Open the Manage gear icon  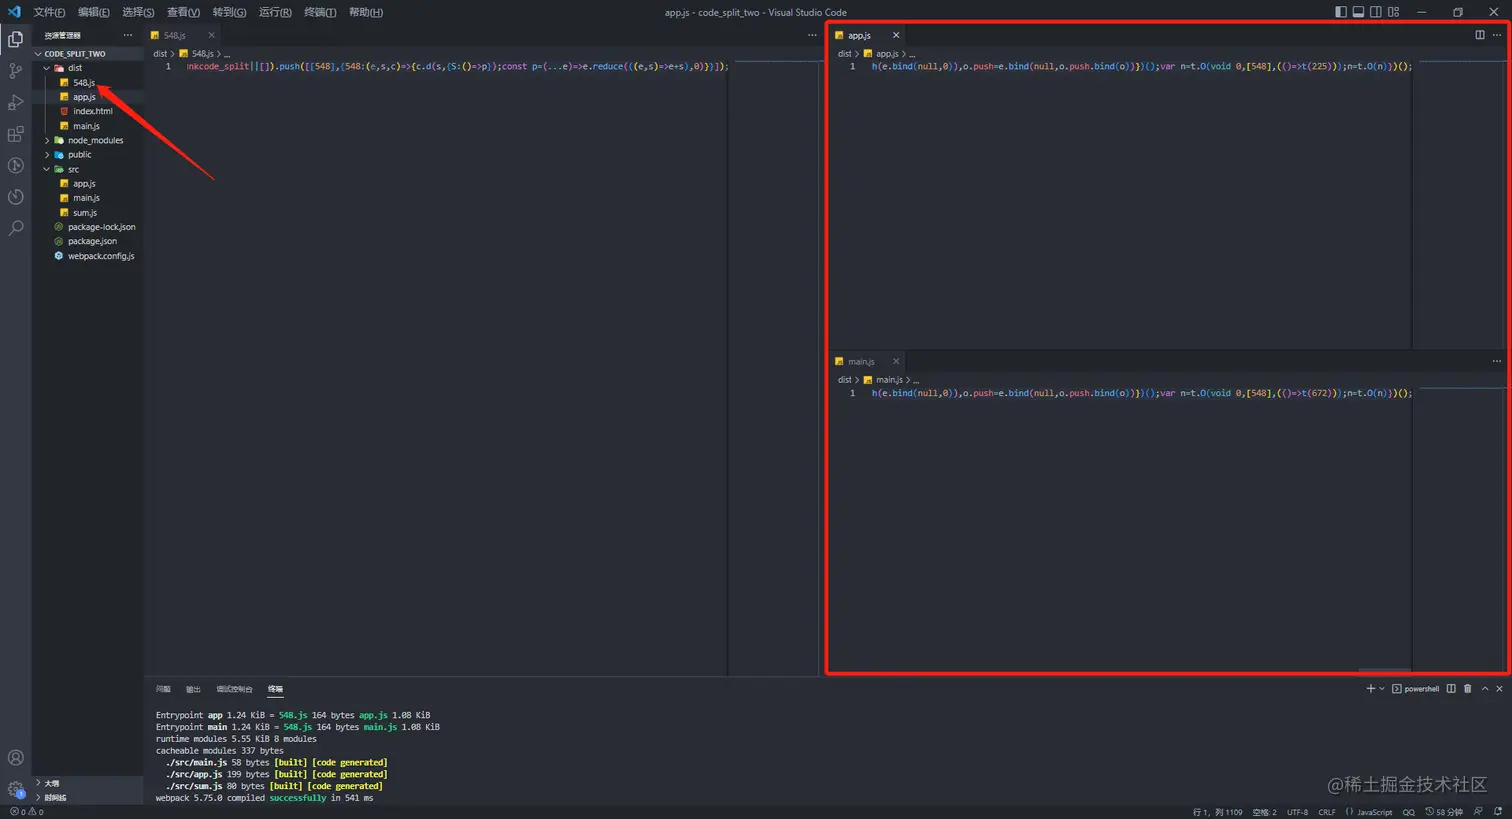(16, 790)
